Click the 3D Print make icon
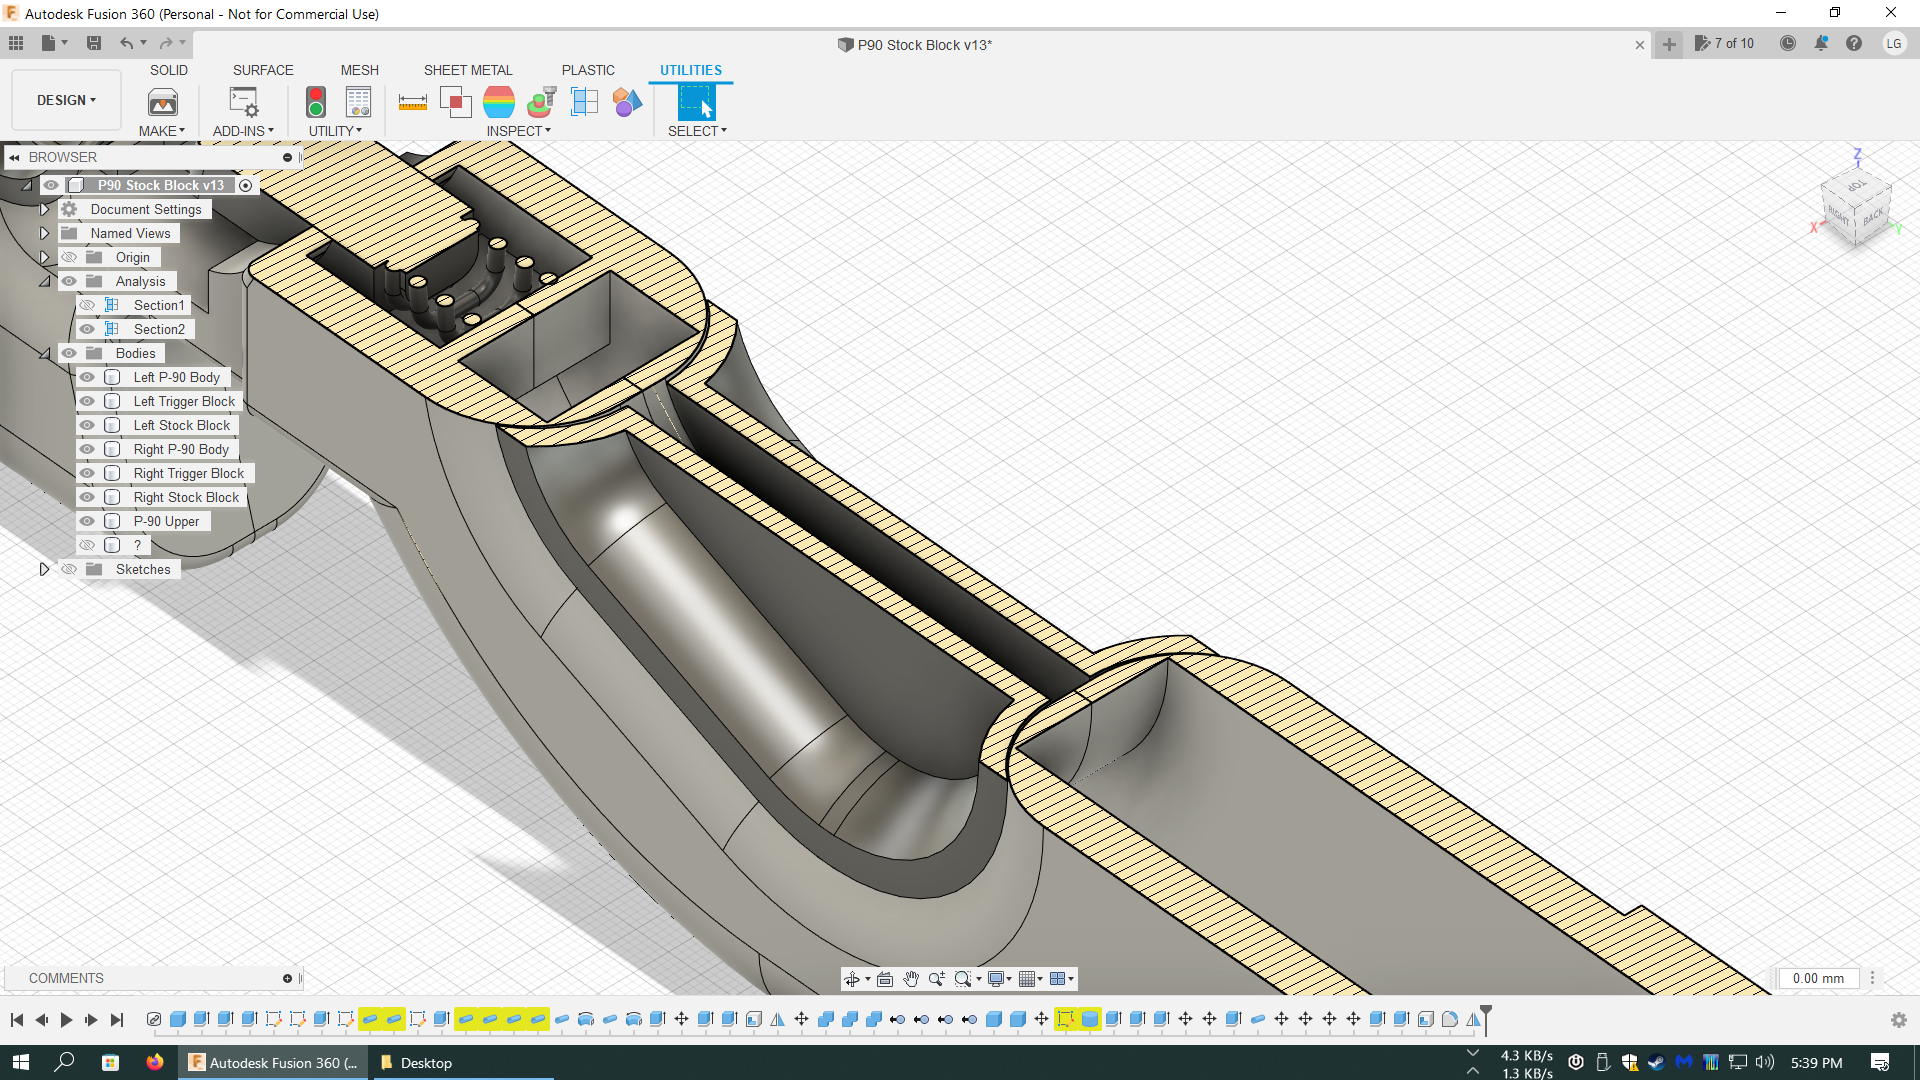This screenshot has width=1920, height=1080. click(162, 102)
